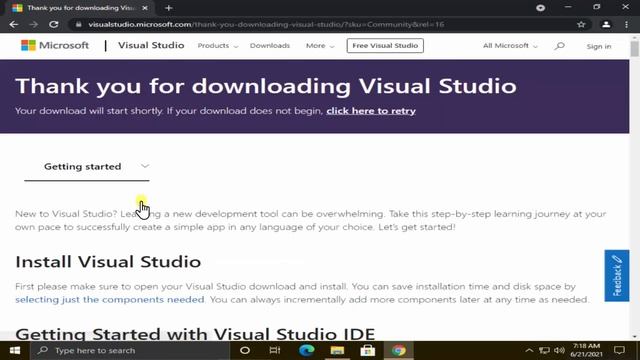The image size is (640, 360).
Task: Open 'selecting just the components needed' link
Action: 110,300
